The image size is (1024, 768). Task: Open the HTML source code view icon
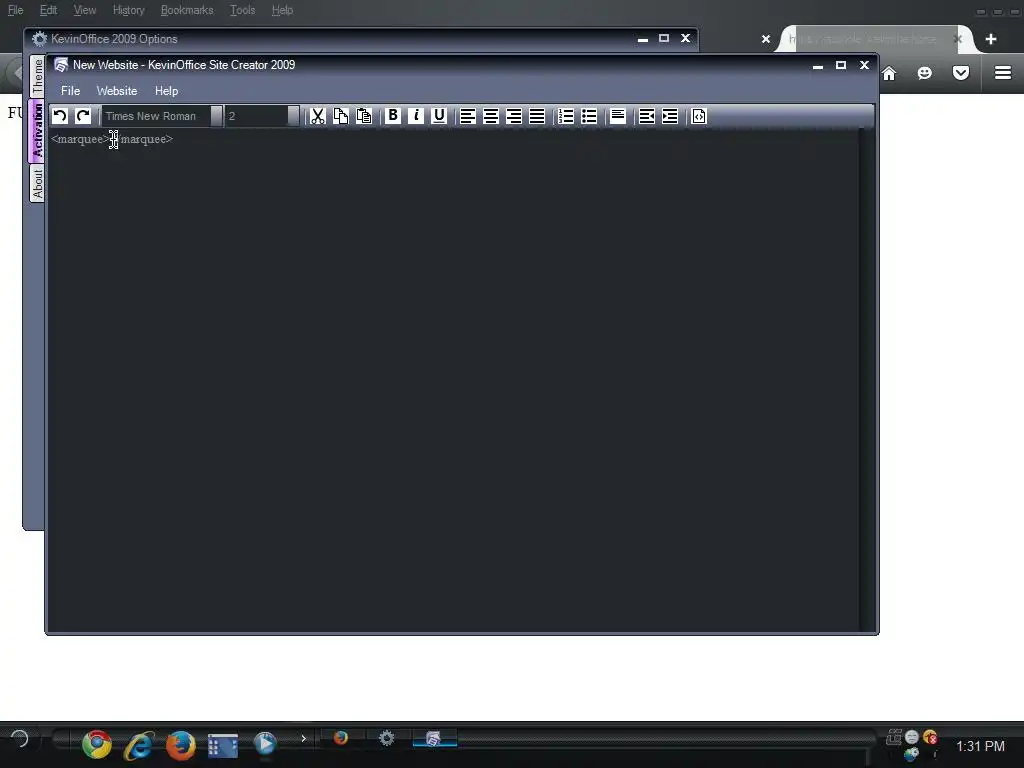[699, 116]
